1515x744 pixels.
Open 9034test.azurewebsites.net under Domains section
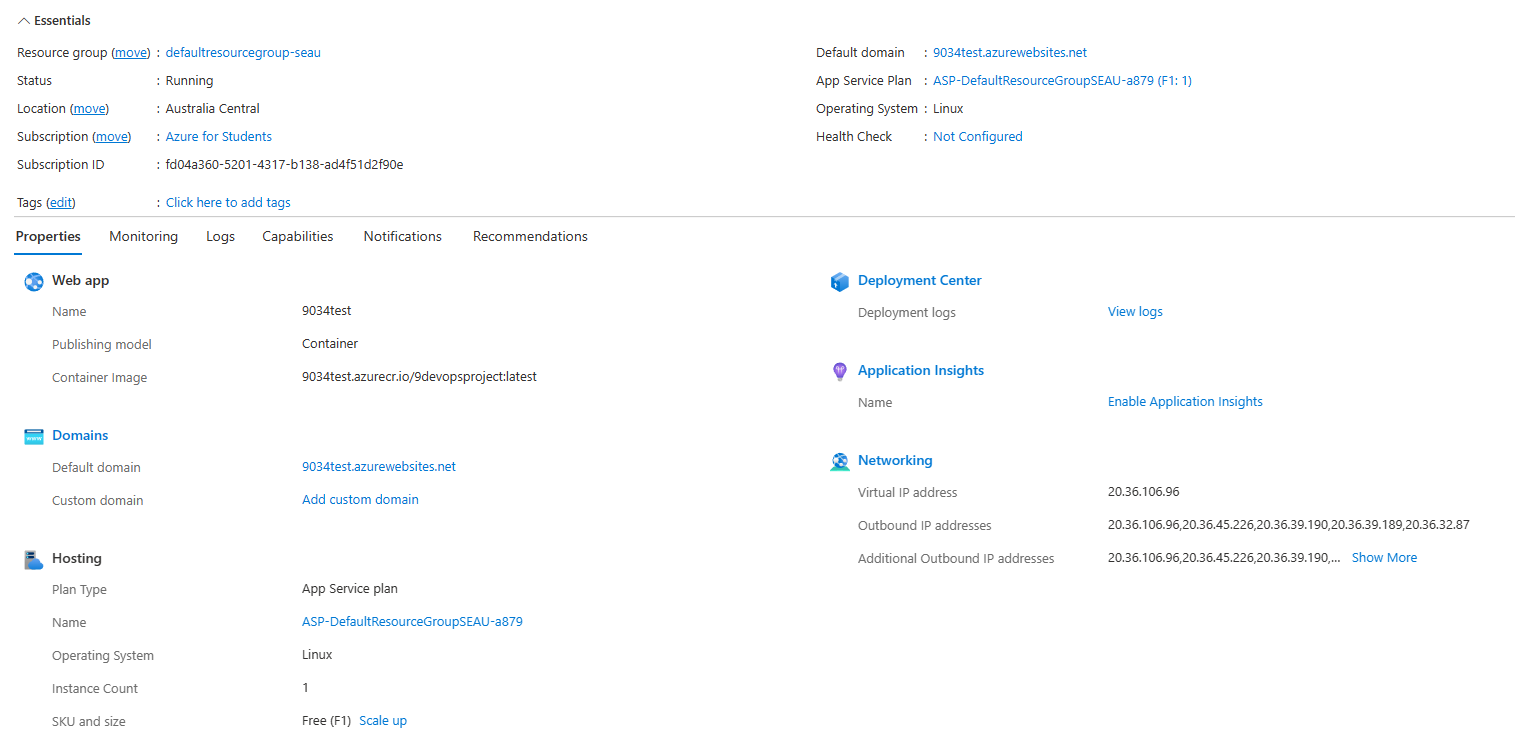pyautogui.click(x=379, y=467)
